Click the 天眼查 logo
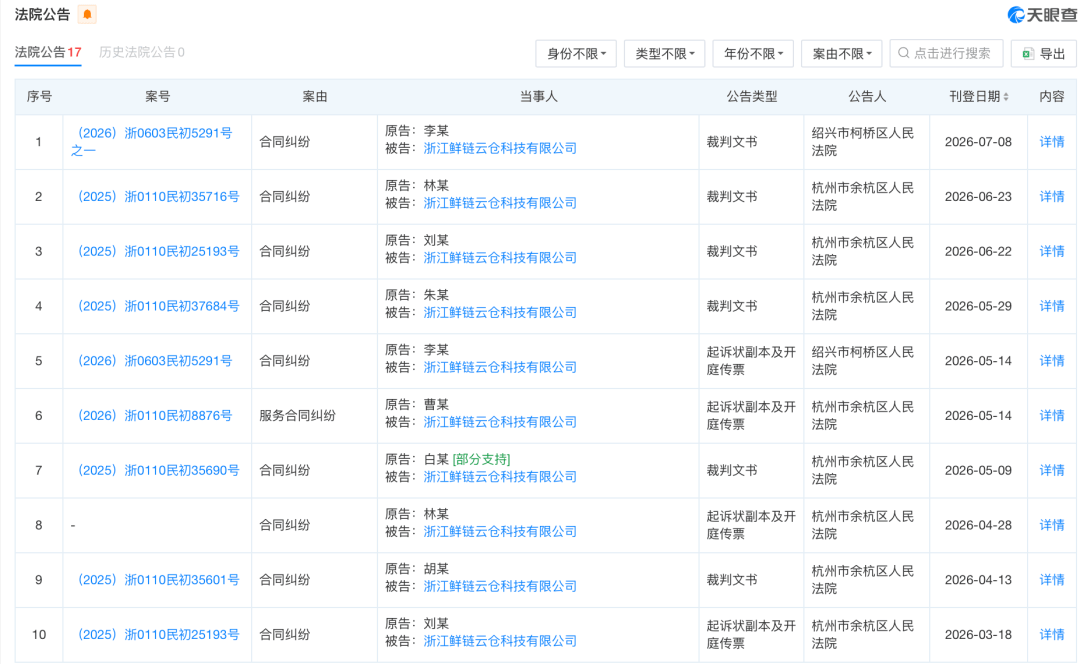Screen dimensions: 1080x664 click(1042, 14)
